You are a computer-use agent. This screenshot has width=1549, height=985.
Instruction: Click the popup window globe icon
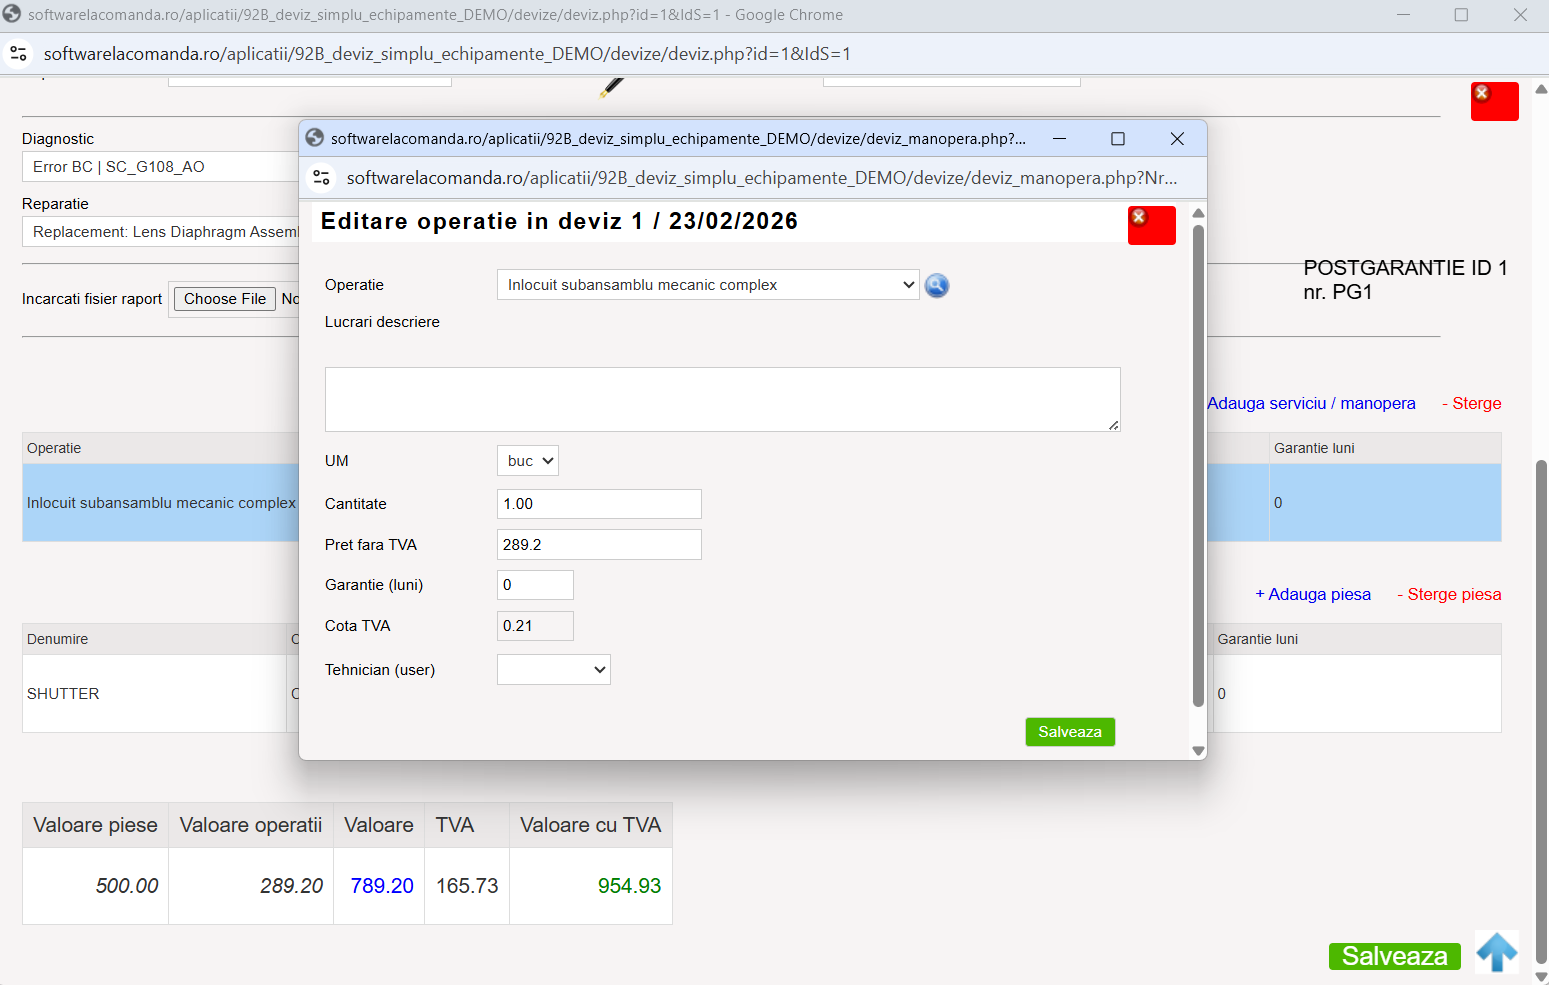click(315, 139)
